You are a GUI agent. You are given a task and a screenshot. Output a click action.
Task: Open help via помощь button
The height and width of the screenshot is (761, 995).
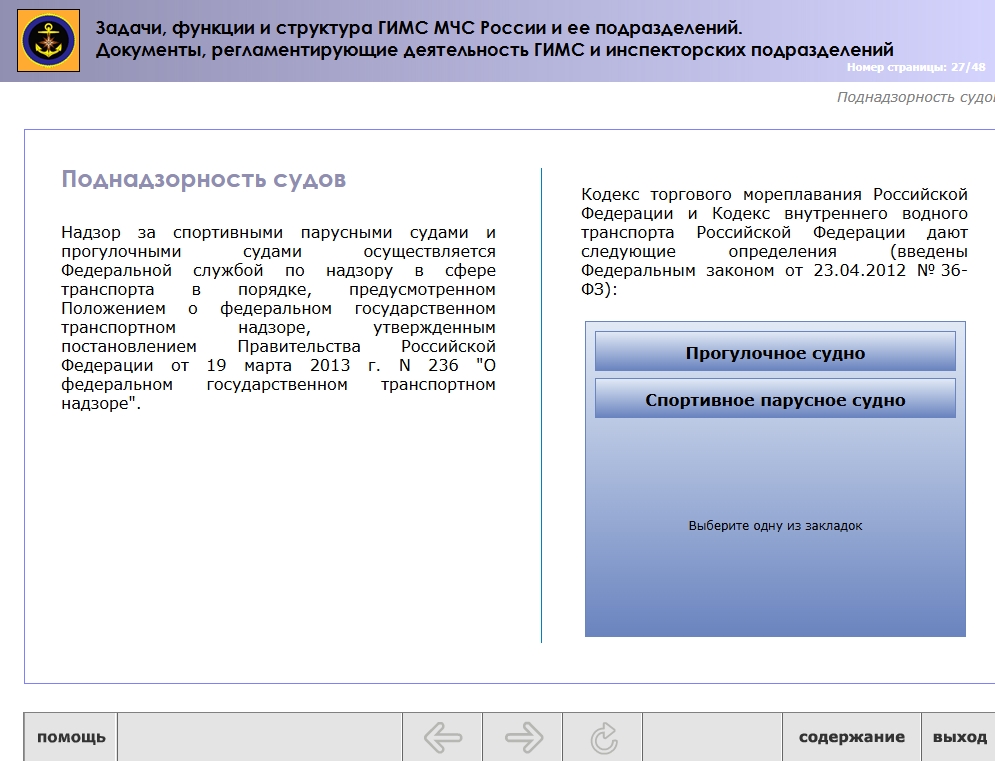point(71,737)
